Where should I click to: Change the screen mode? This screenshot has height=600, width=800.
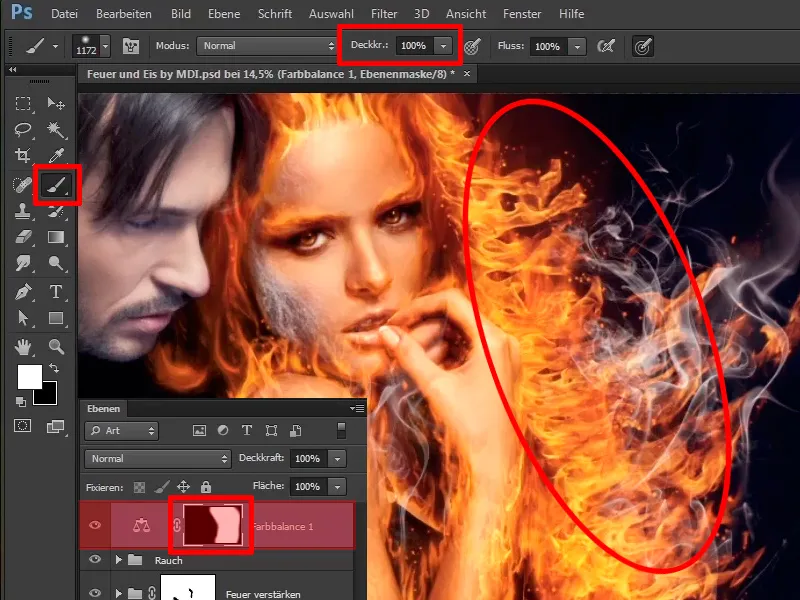click(56, 427)
